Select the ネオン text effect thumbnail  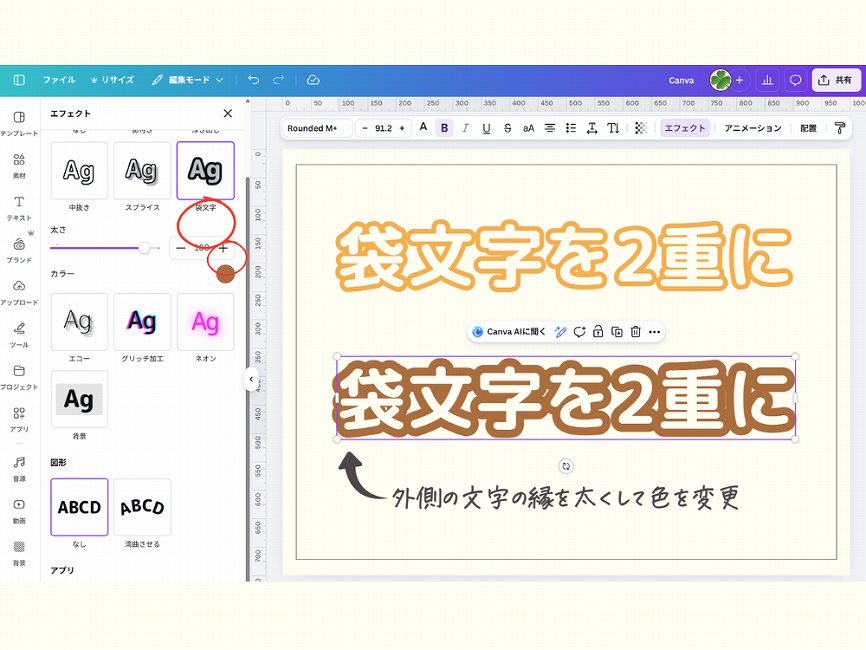205,322
